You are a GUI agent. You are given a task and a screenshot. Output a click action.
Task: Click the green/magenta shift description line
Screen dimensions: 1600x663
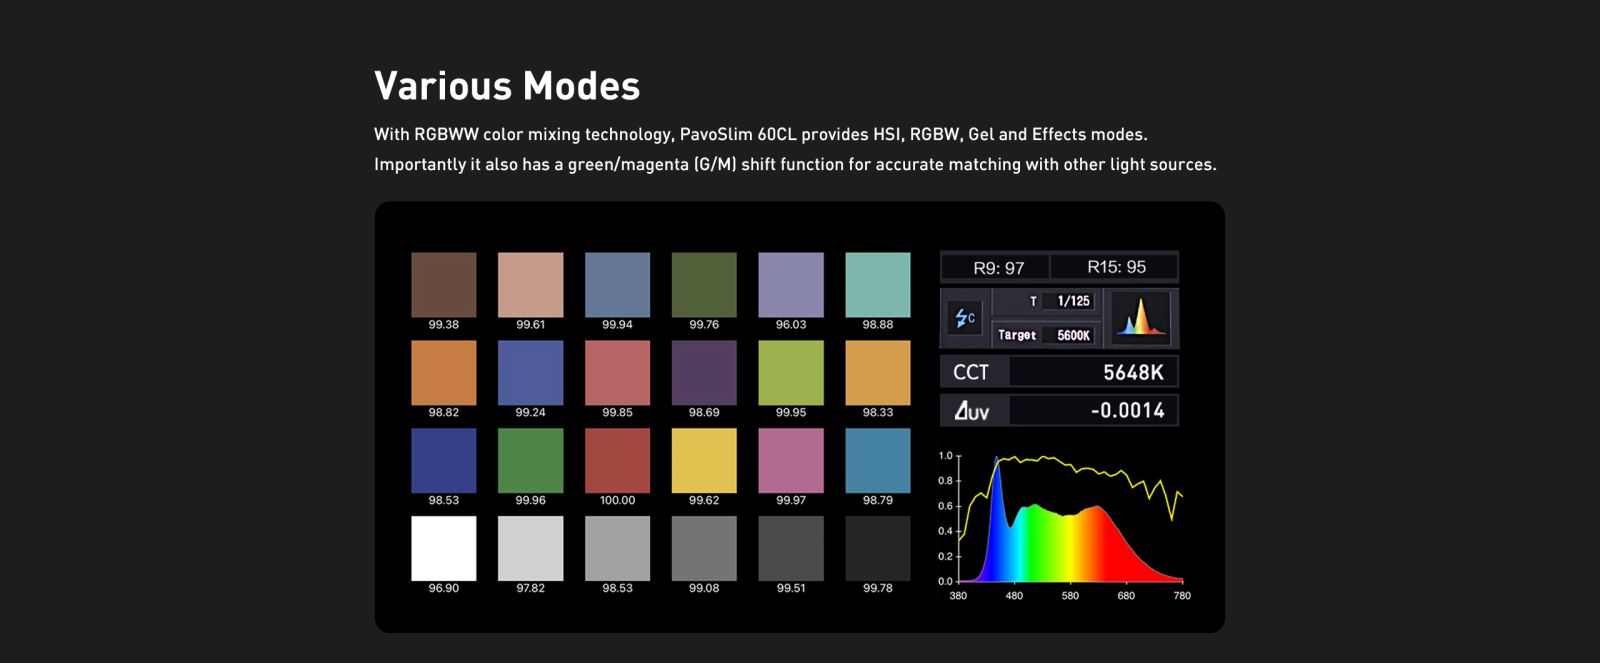point(795,164)
